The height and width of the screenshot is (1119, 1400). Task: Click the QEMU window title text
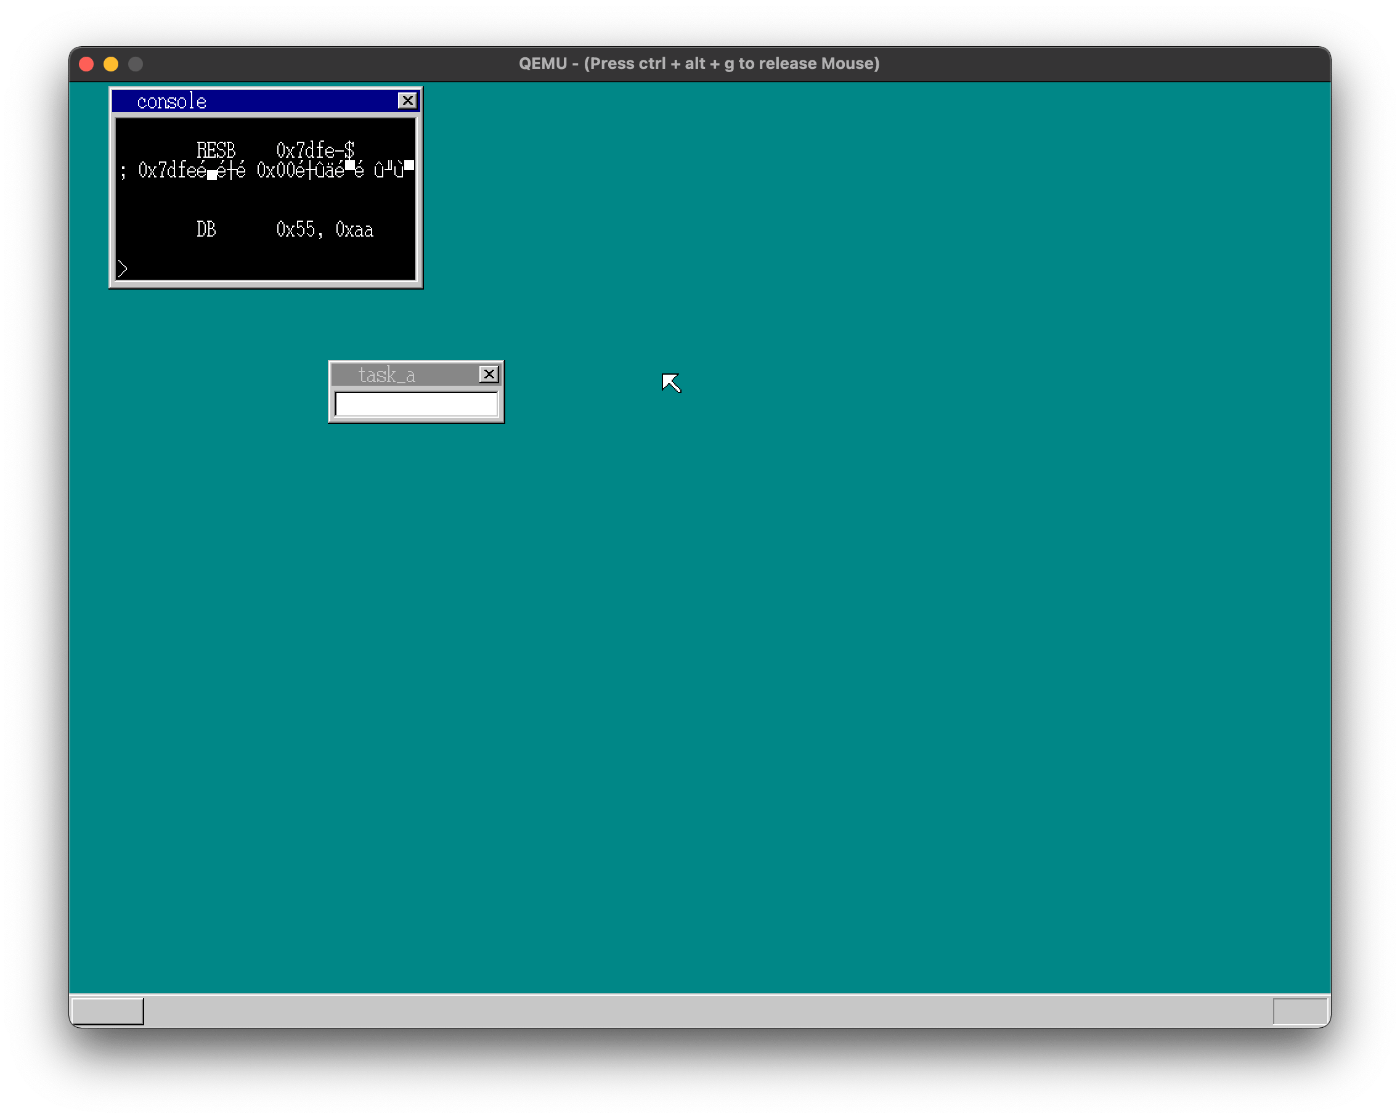[x=699, y=63]
